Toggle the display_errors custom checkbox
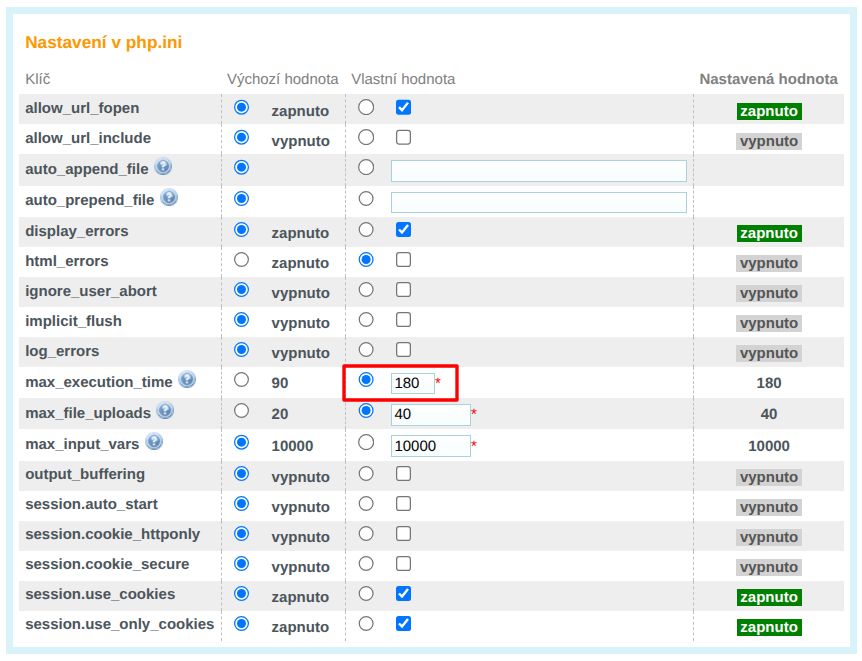 403,229
